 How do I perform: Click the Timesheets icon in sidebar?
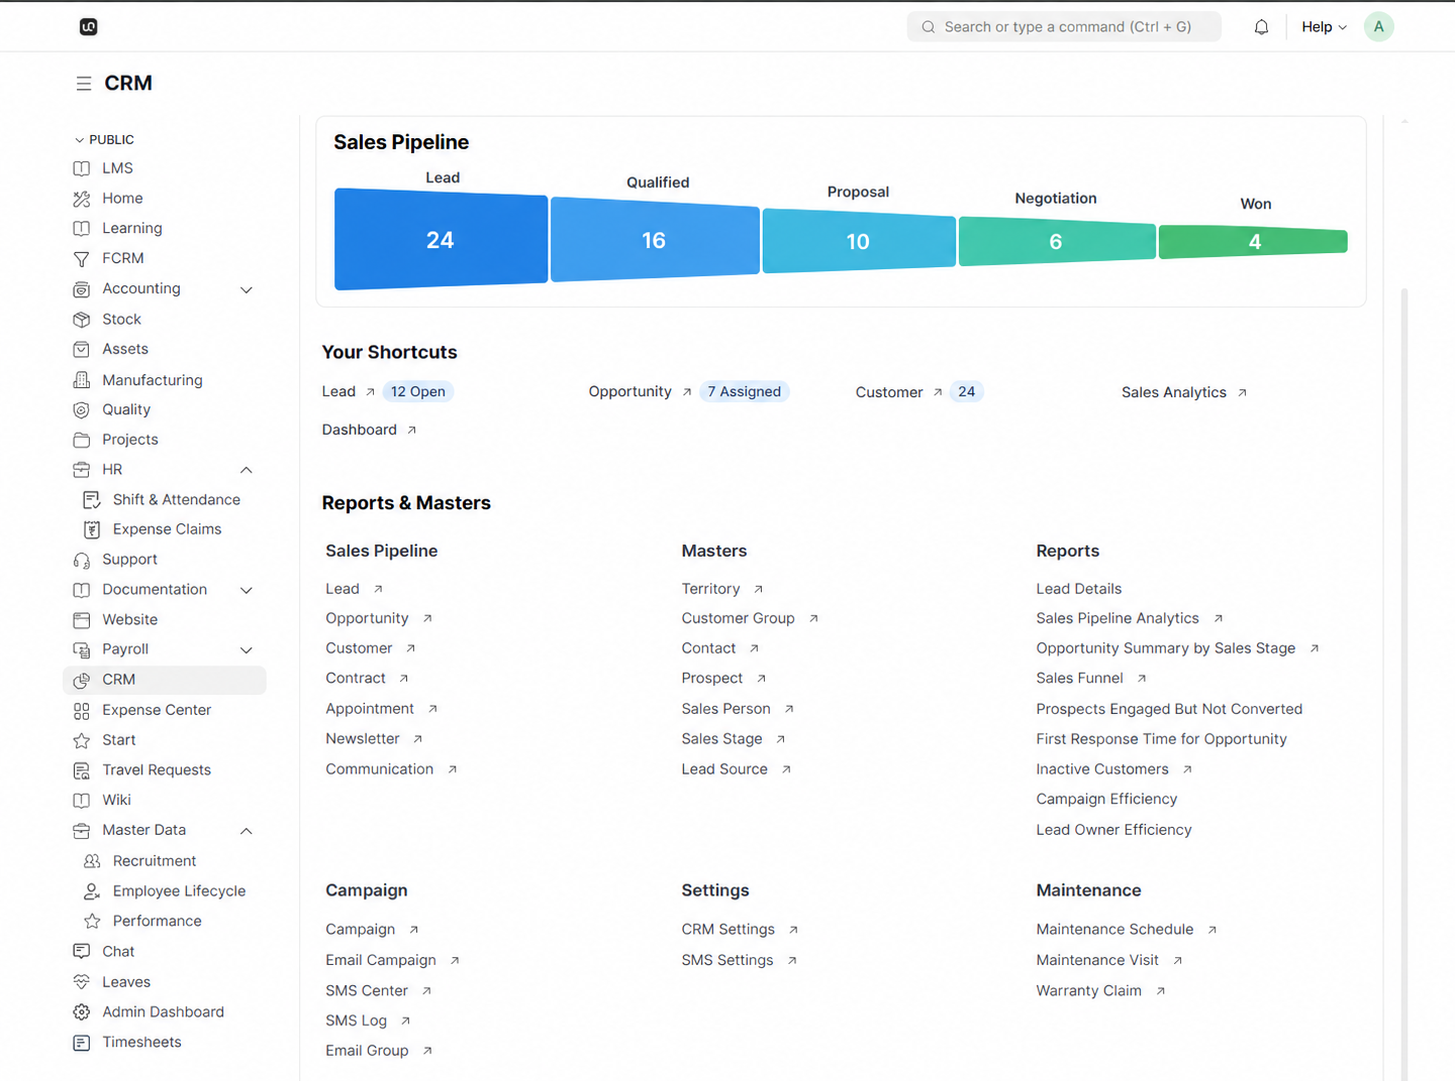click(82, 1042)
